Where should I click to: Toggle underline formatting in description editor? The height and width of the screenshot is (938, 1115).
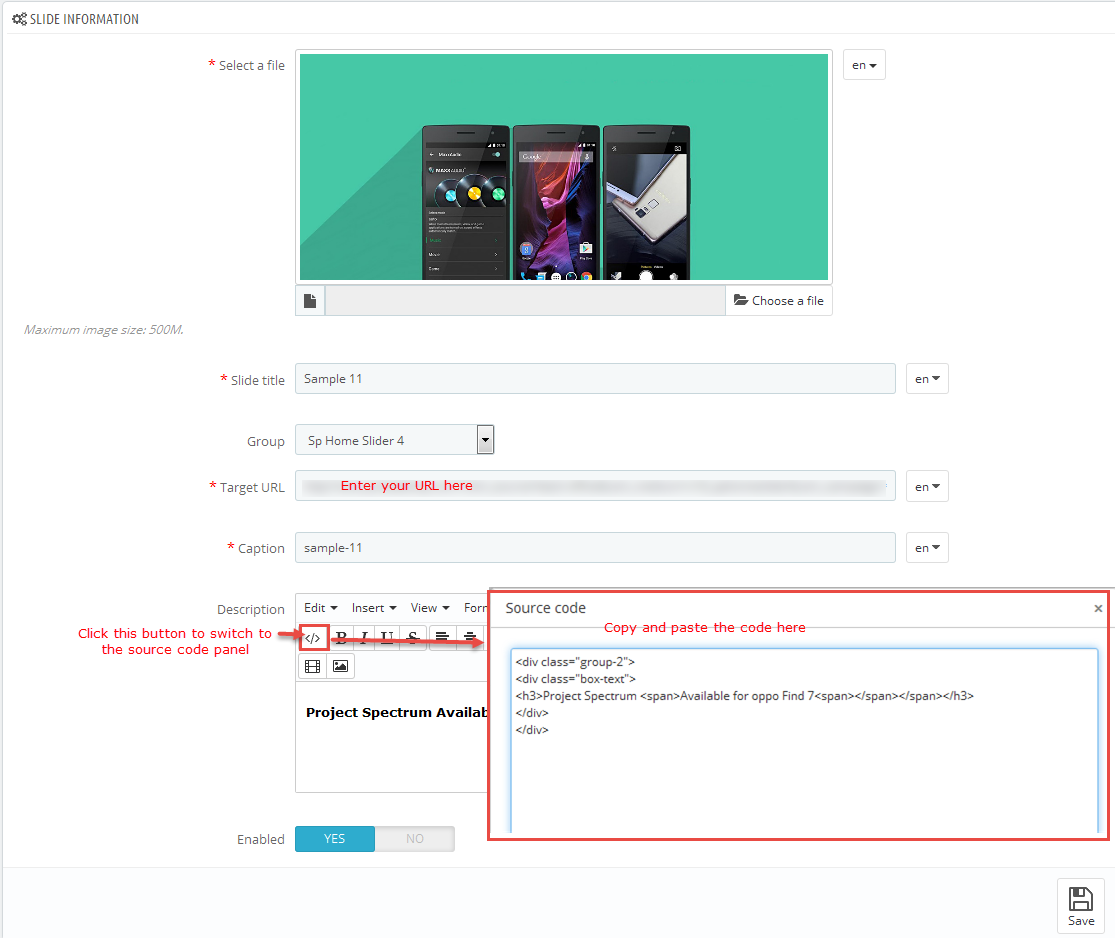(x=387, y=637)
